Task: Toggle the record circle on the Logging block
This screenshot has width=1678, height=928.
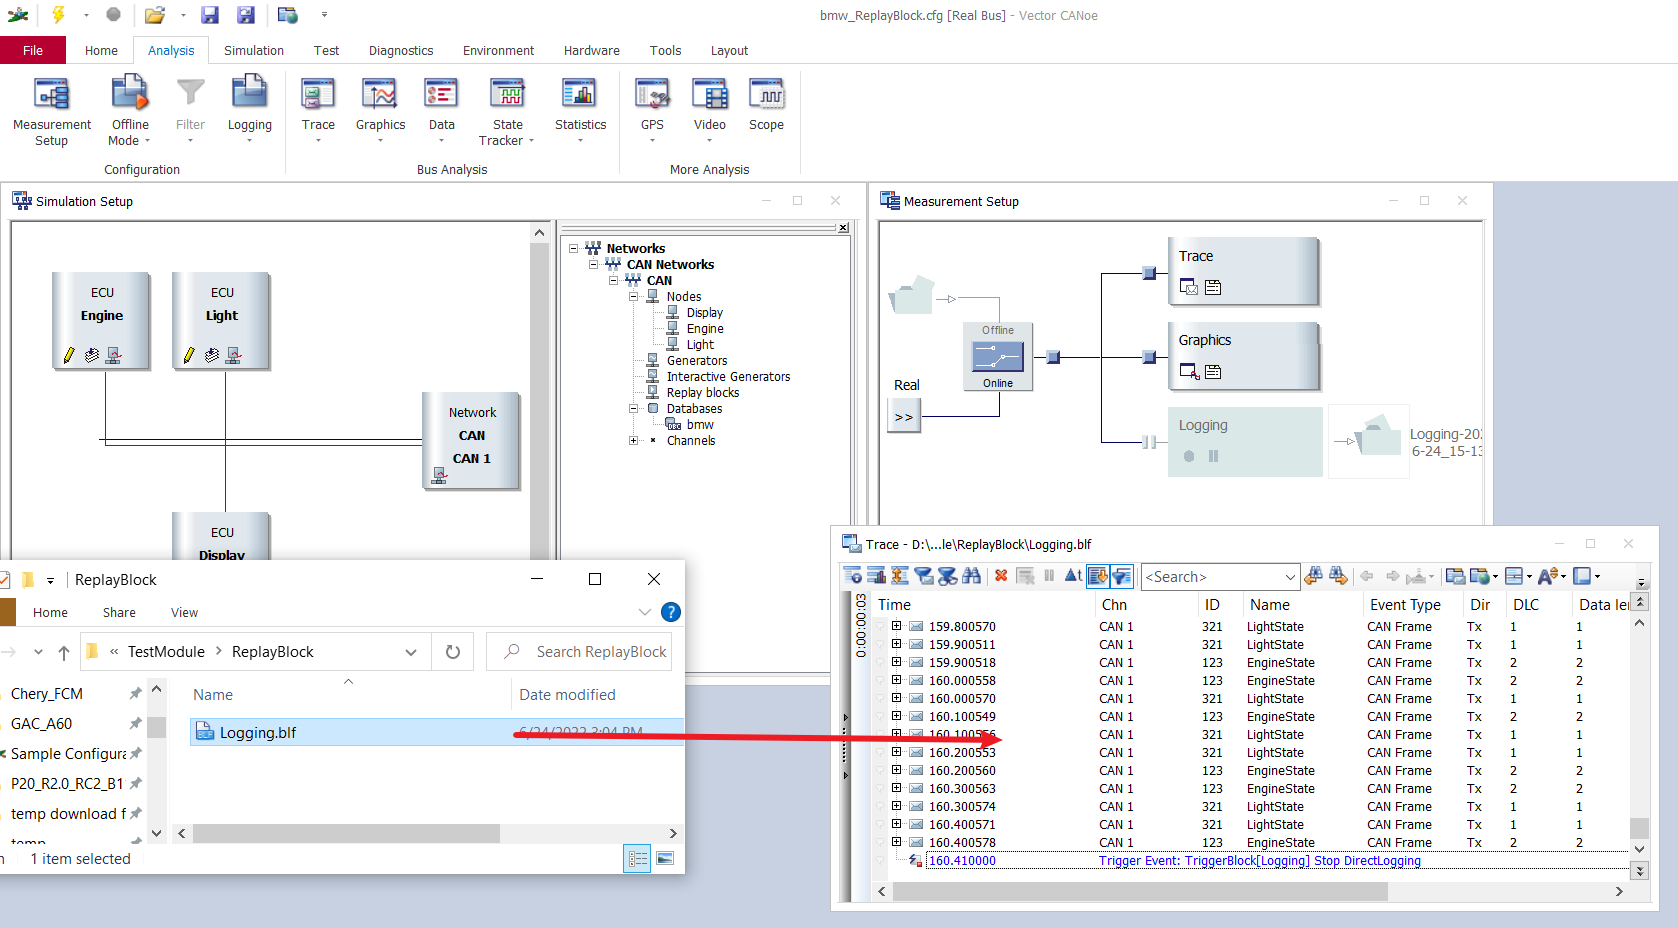Action: click(x=1189, y=456)
